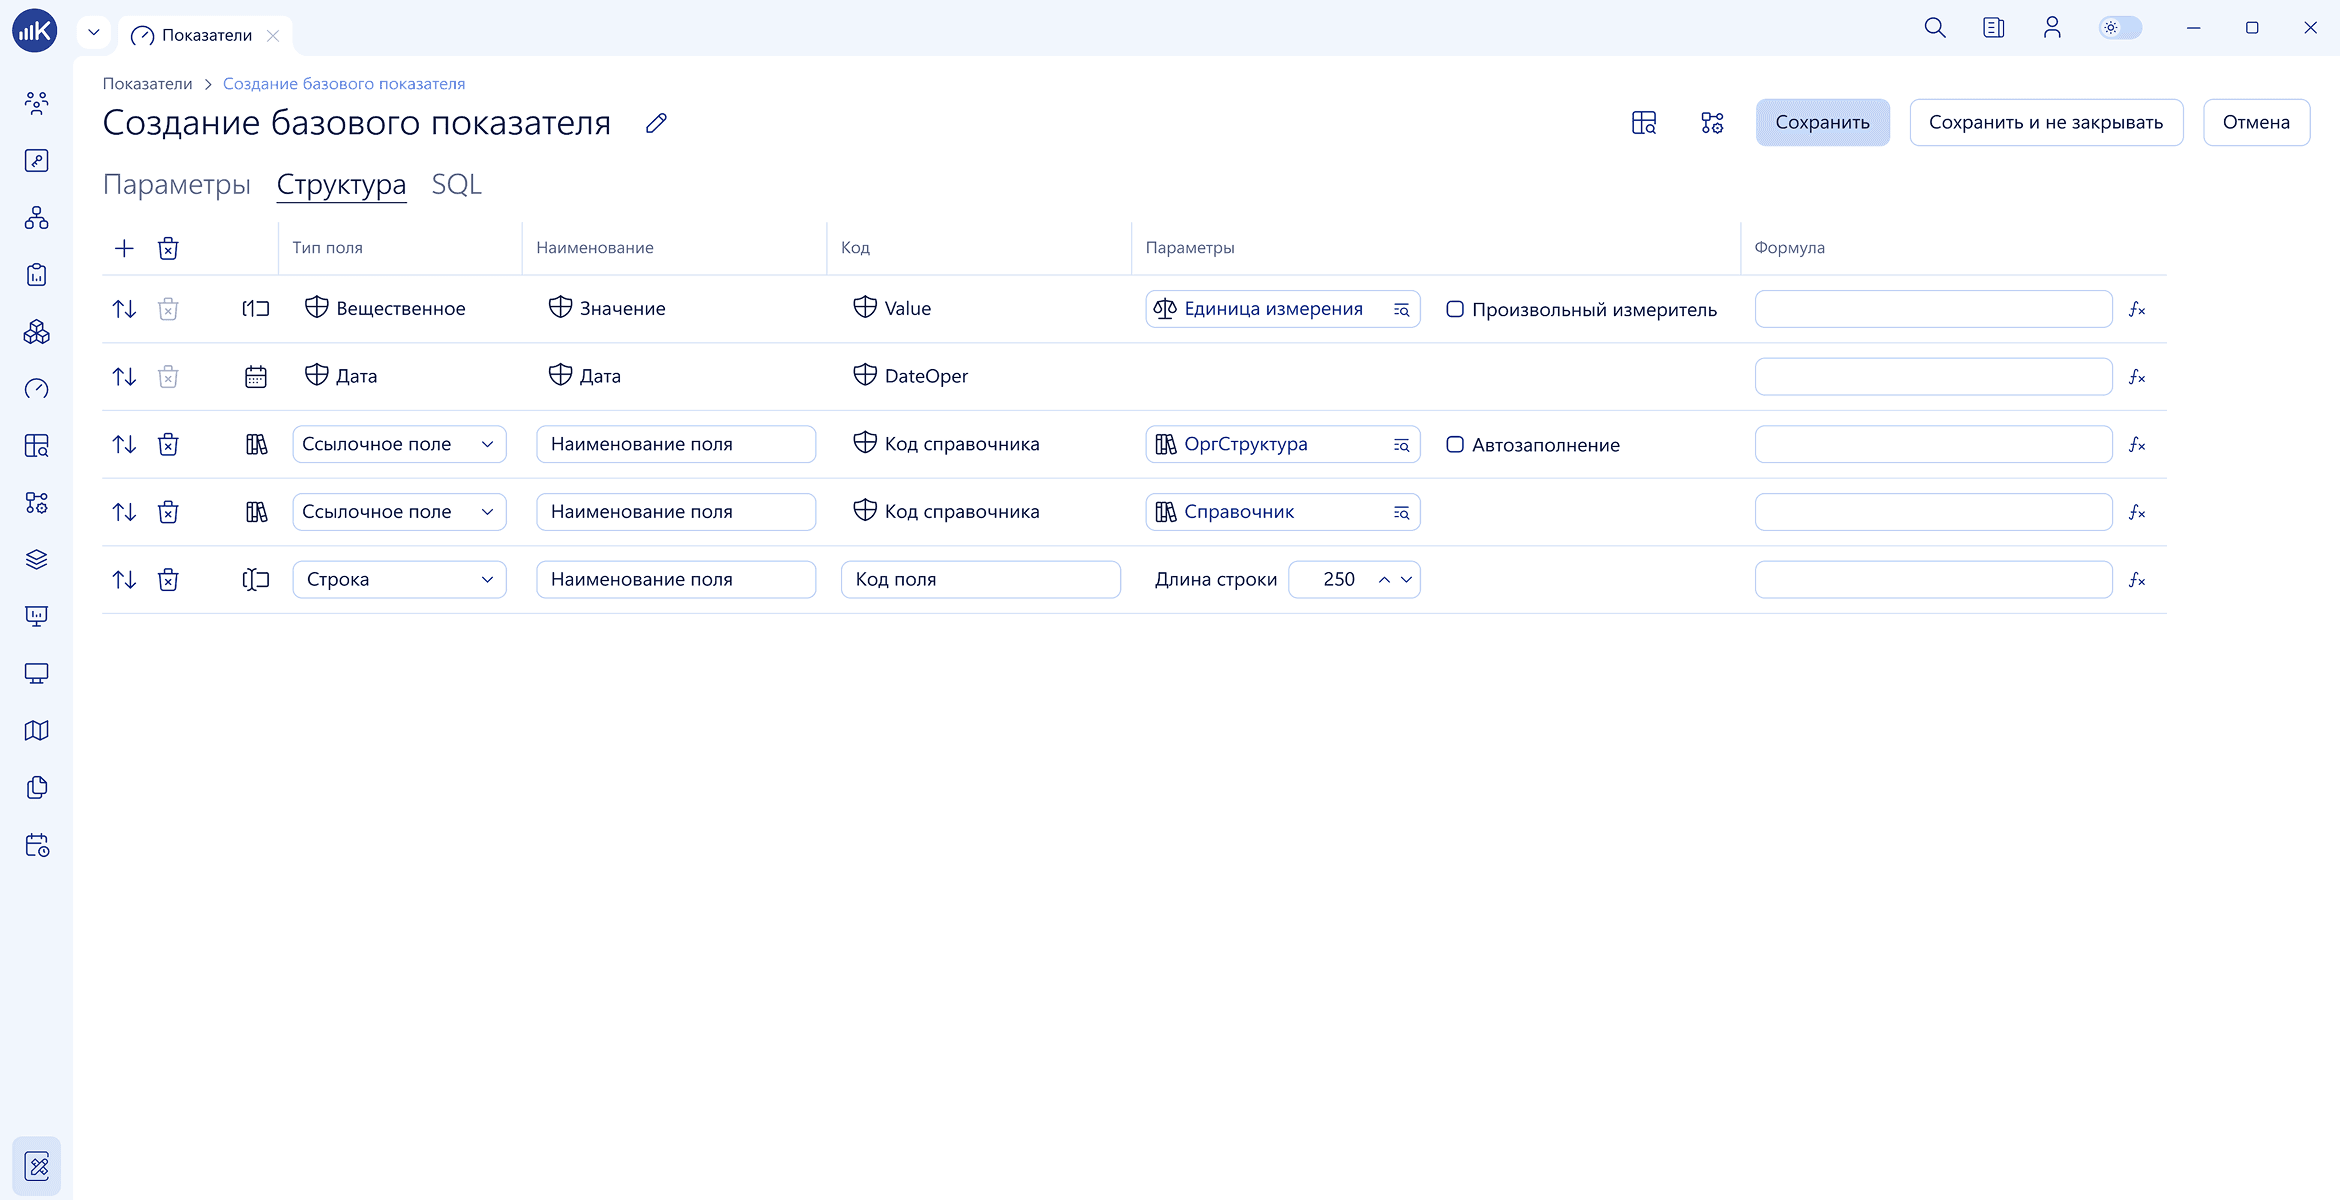Open the formula editor for the Value row
The image size is (2340, 1200).
[2137, 309]
